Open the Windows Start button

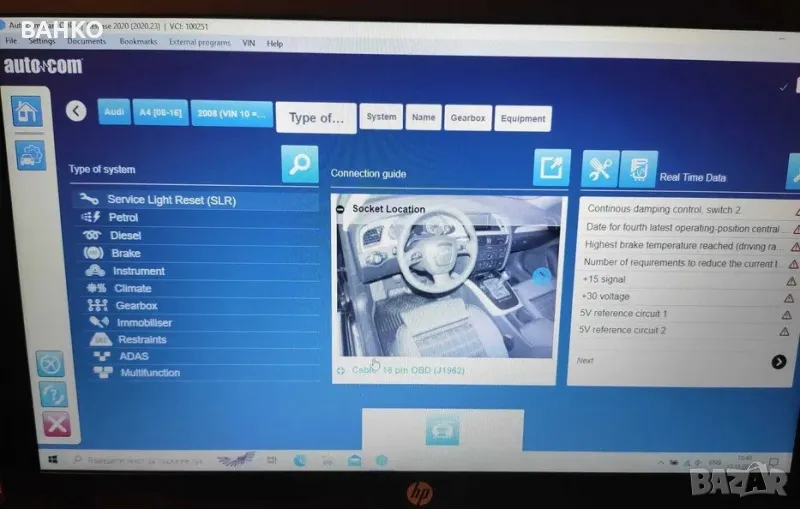coord(53,460)
